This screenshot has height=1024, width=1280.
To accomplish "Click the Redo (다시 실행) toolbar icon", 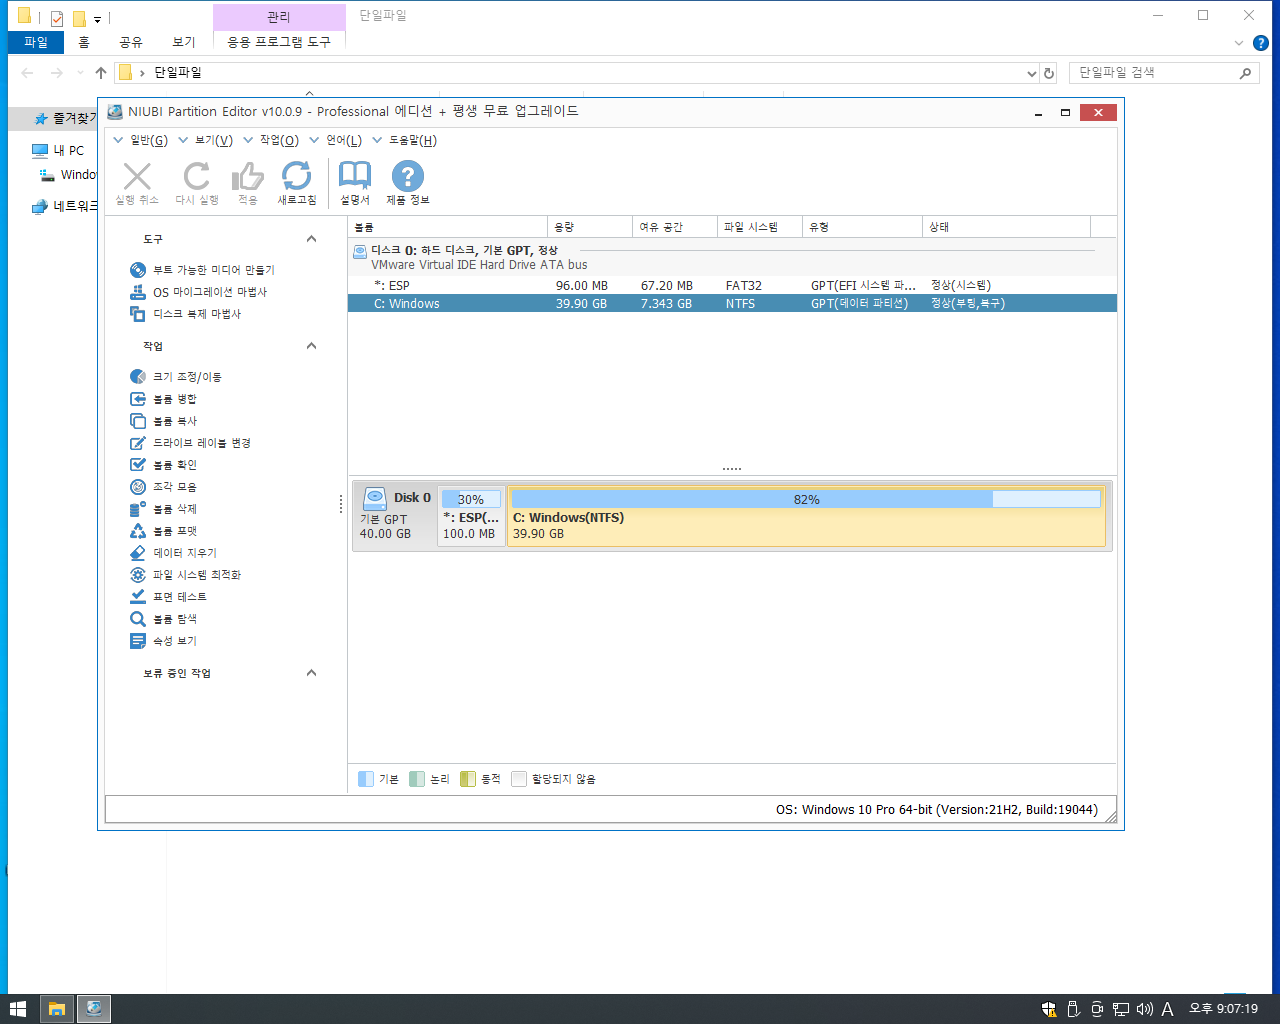I will click(197, 177).
